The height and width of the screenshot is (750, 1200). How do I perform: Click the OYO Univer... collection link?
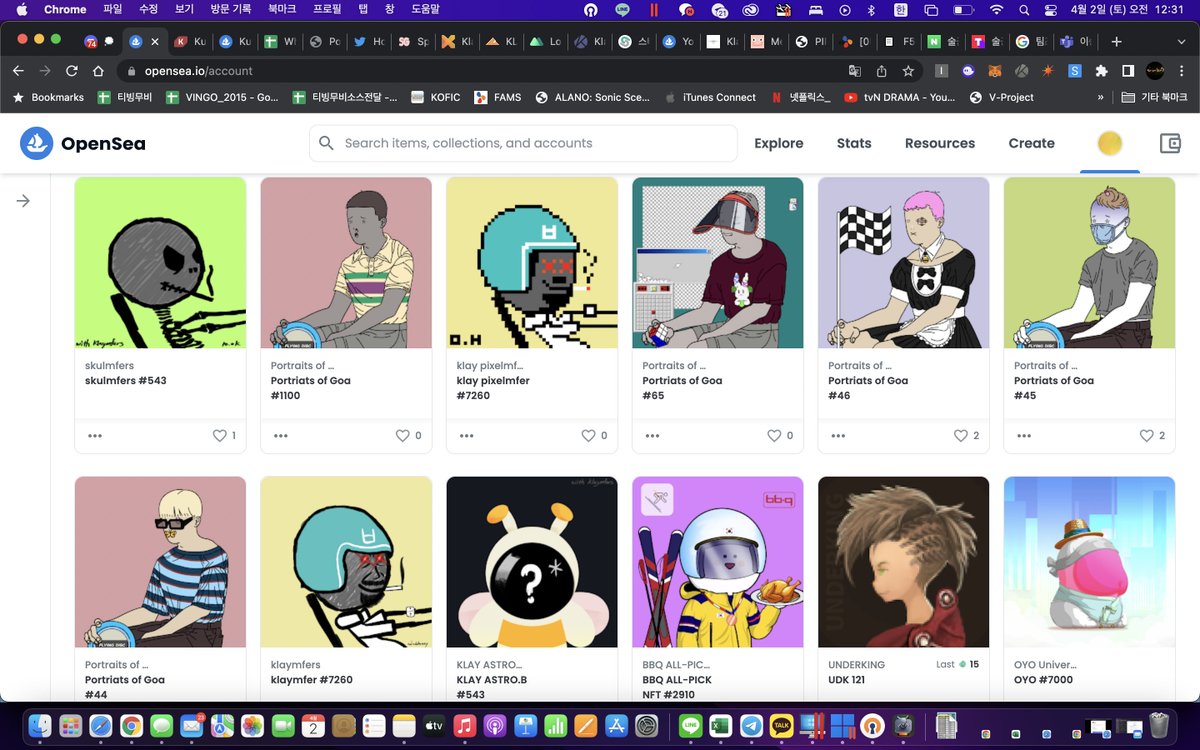coord(1045,665)
